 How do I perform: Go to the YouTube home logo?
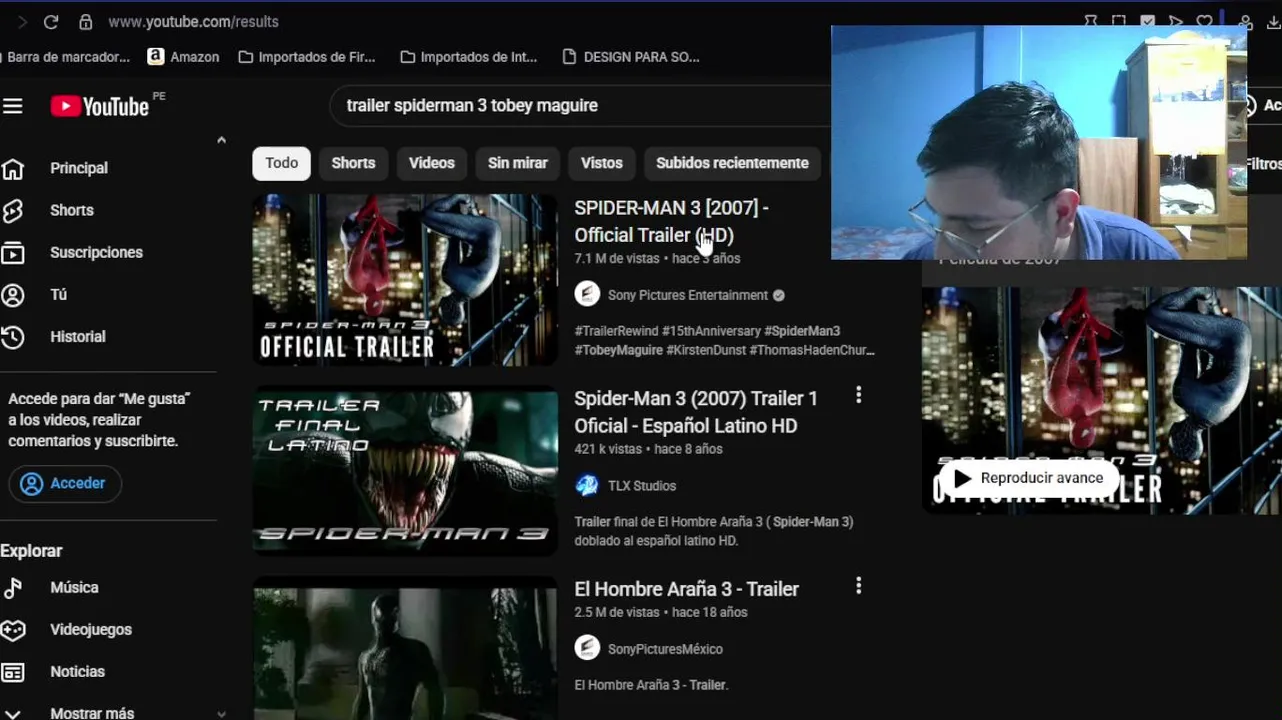pyautogui.click(x=100, y=106)
